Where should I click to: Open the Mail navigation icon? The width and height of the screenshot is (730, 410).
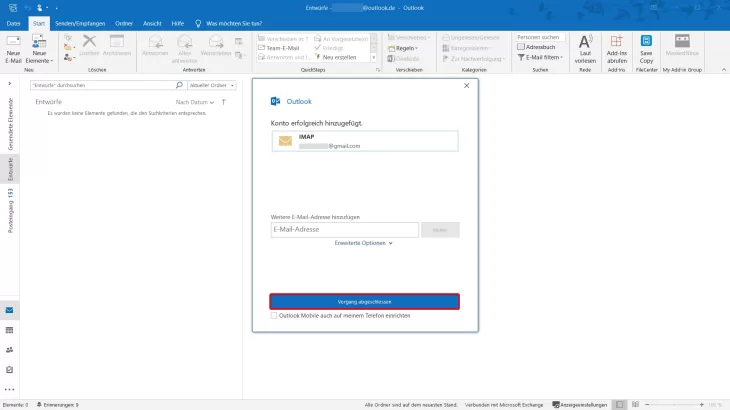click(10, 311)
